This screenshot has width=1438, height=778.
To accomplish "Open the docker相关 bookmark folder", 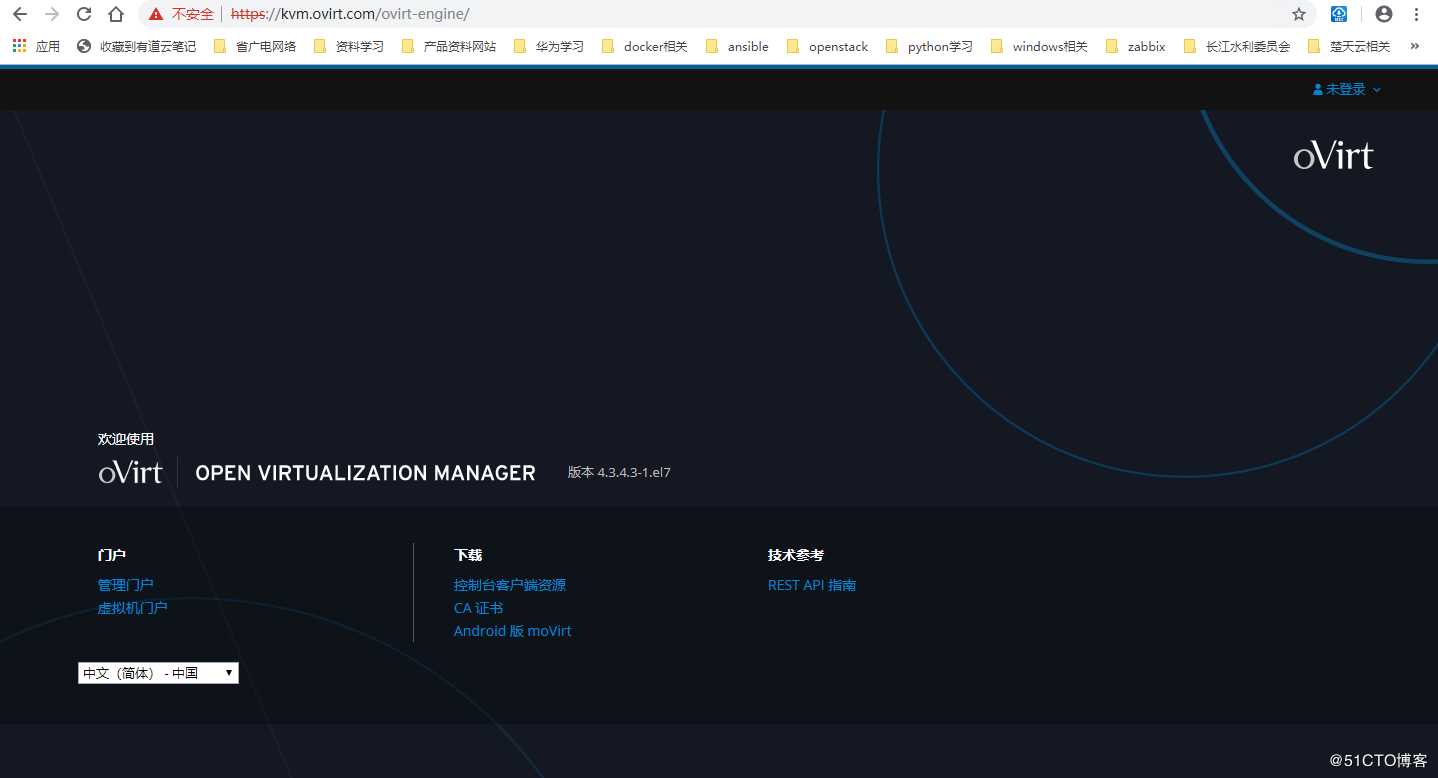I will 645,46.
